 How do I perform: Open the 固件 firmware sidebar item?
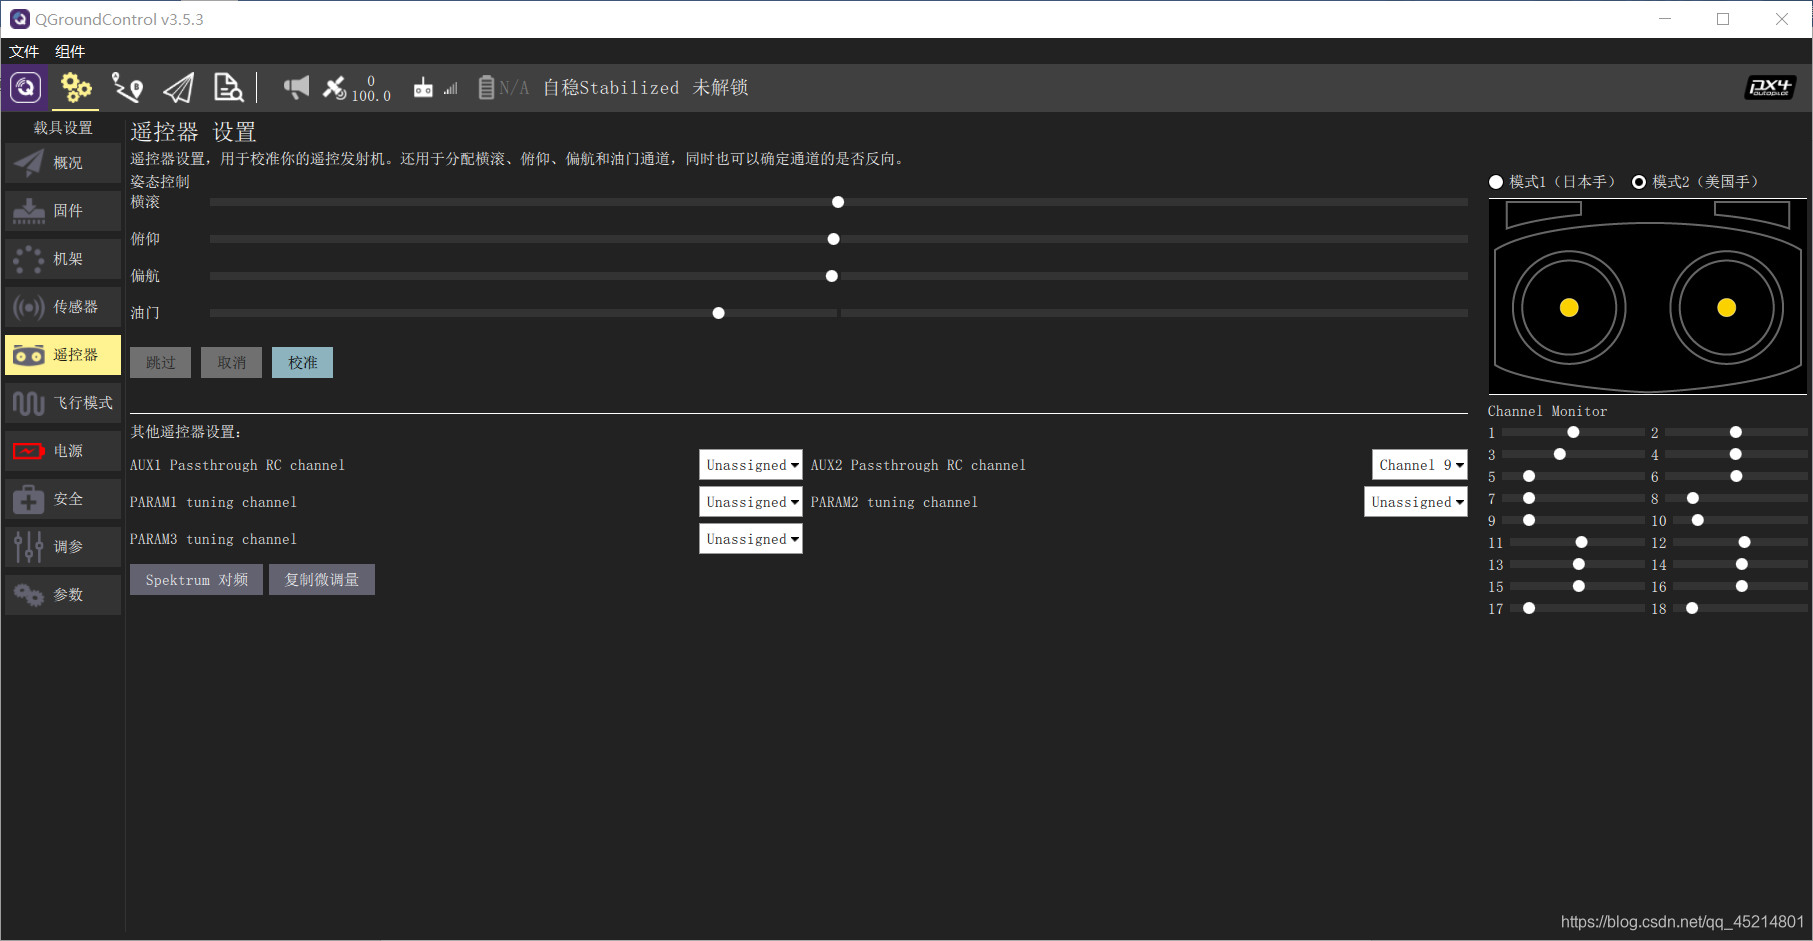tap(63, 211)
